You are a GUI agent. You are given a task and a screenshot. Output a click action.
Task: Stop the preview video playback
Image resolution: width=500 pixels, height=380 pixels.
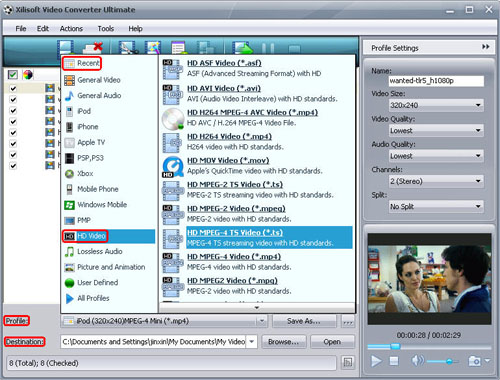click(x=394, y=361)
